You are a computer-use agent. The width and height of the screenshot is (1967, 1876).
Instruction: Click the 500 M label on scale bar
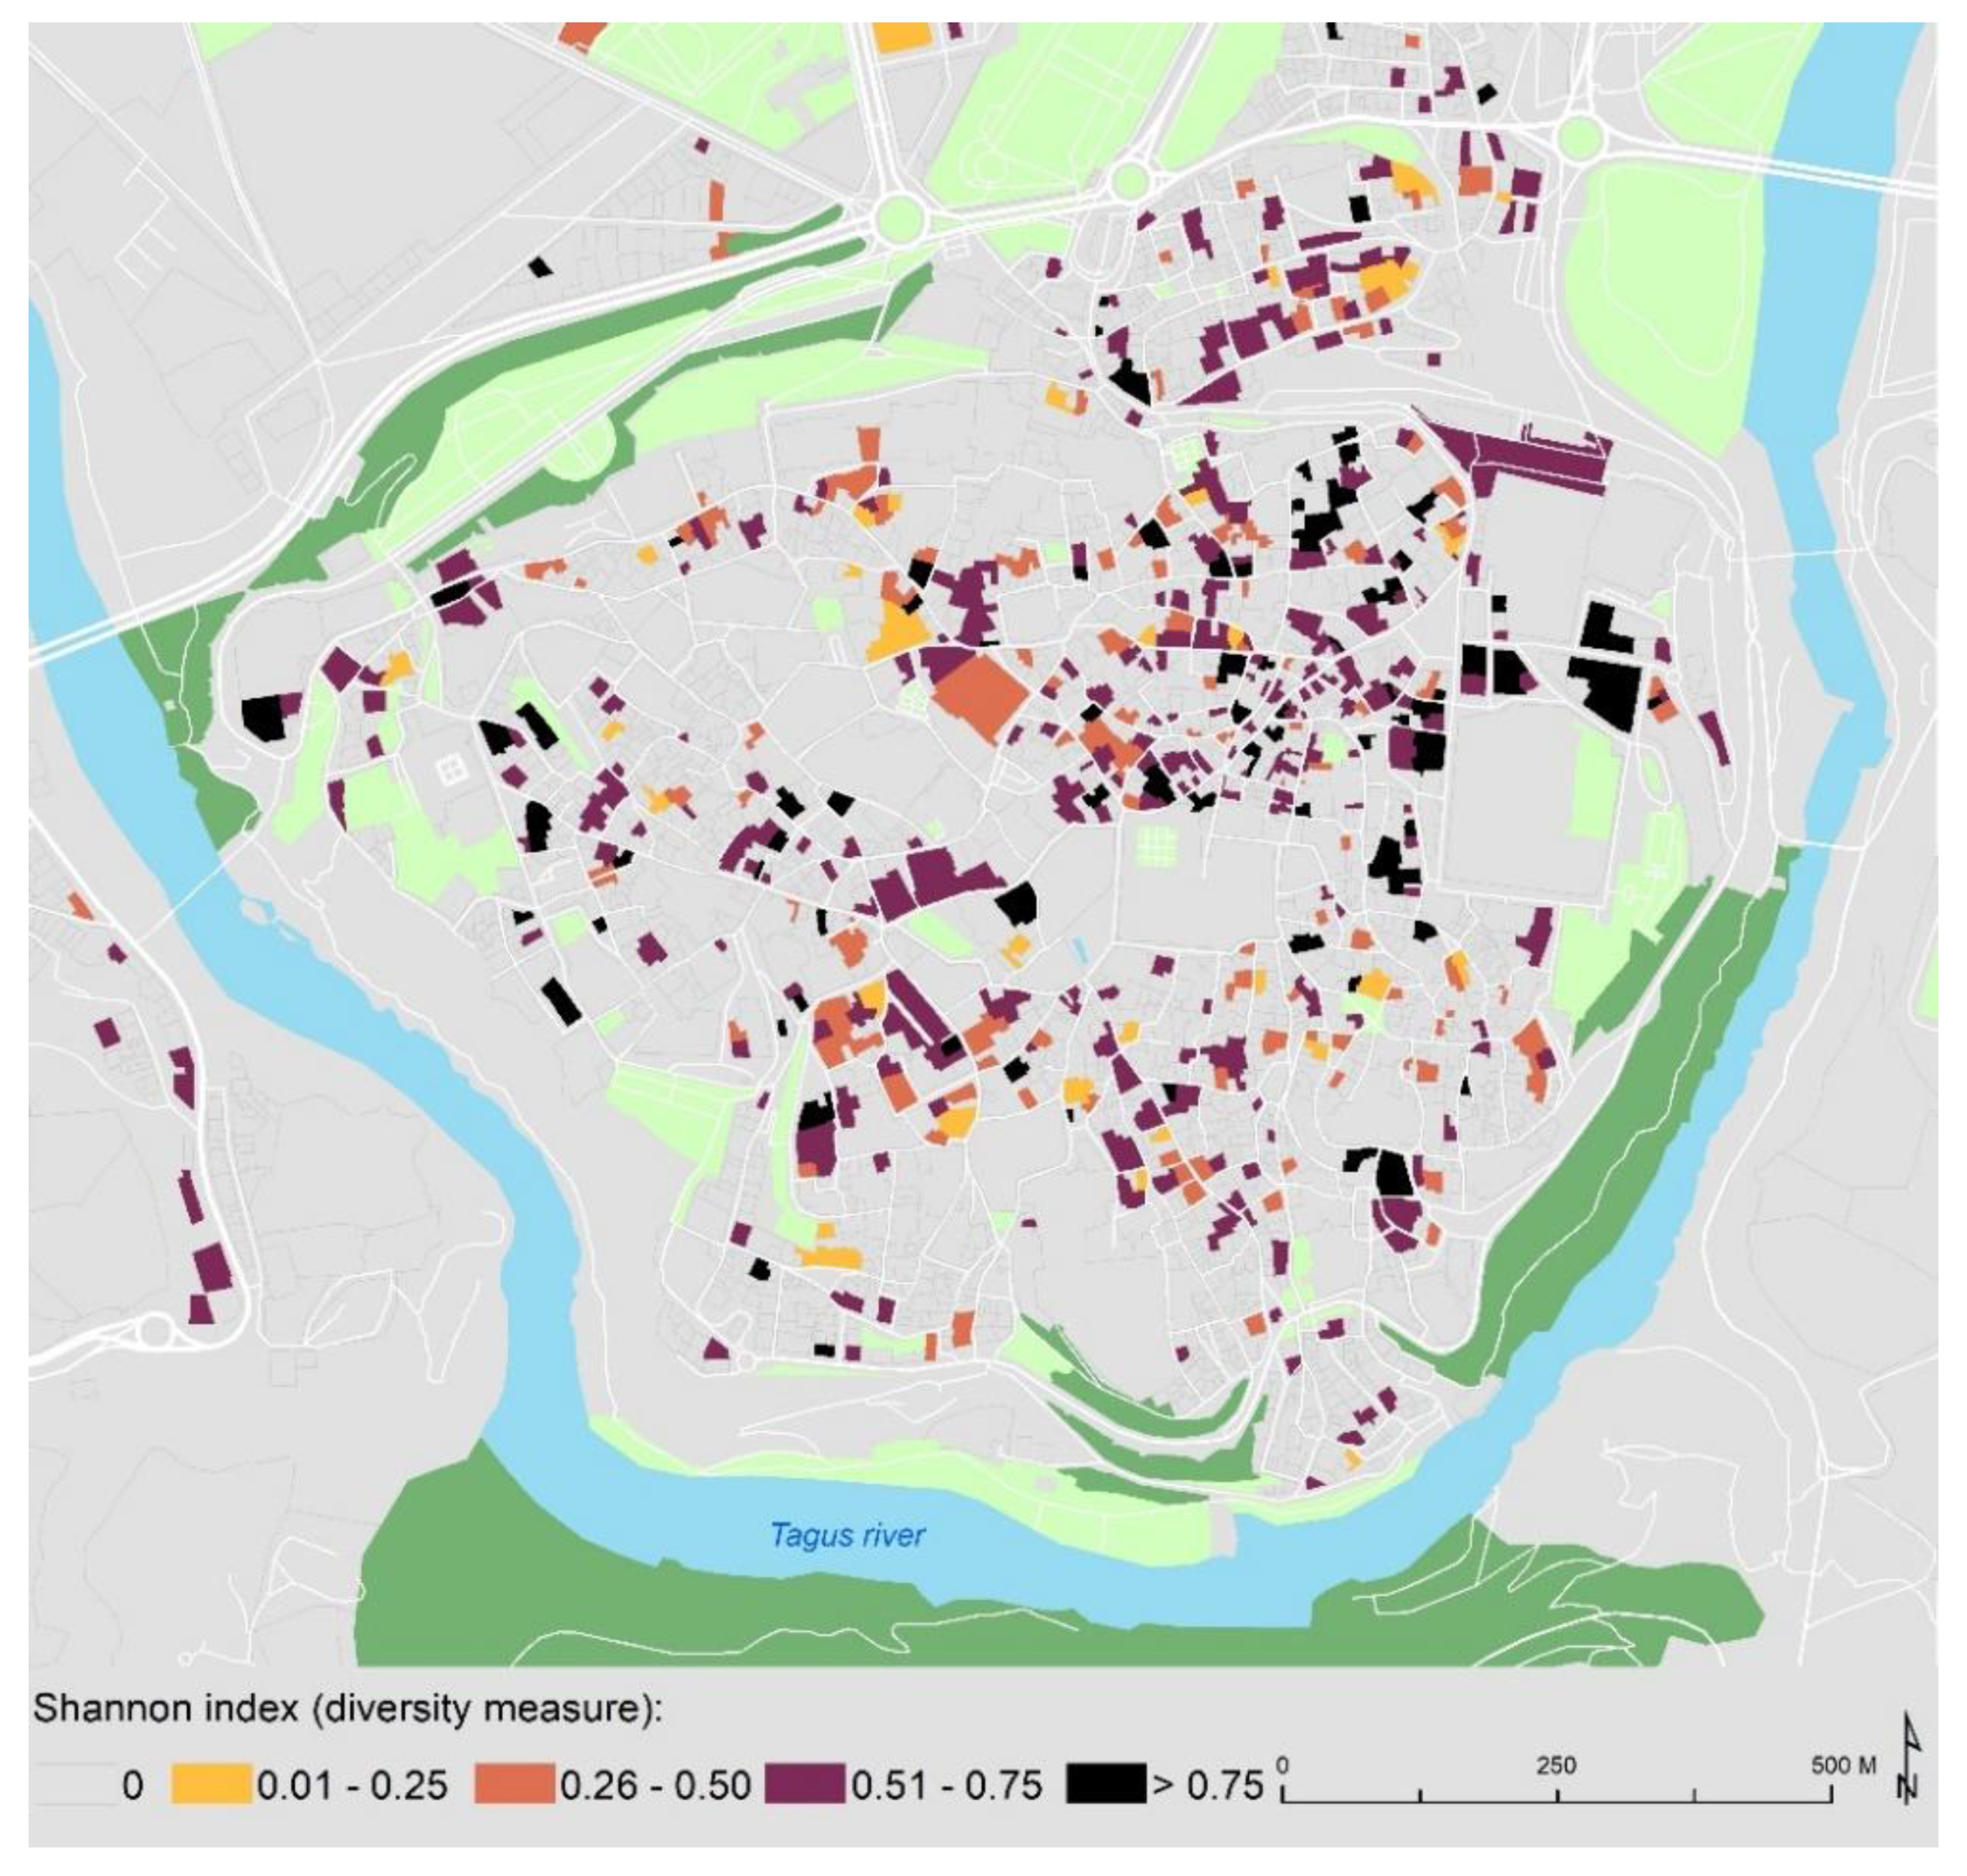pyautogui.click(x=1843, y=1765)
